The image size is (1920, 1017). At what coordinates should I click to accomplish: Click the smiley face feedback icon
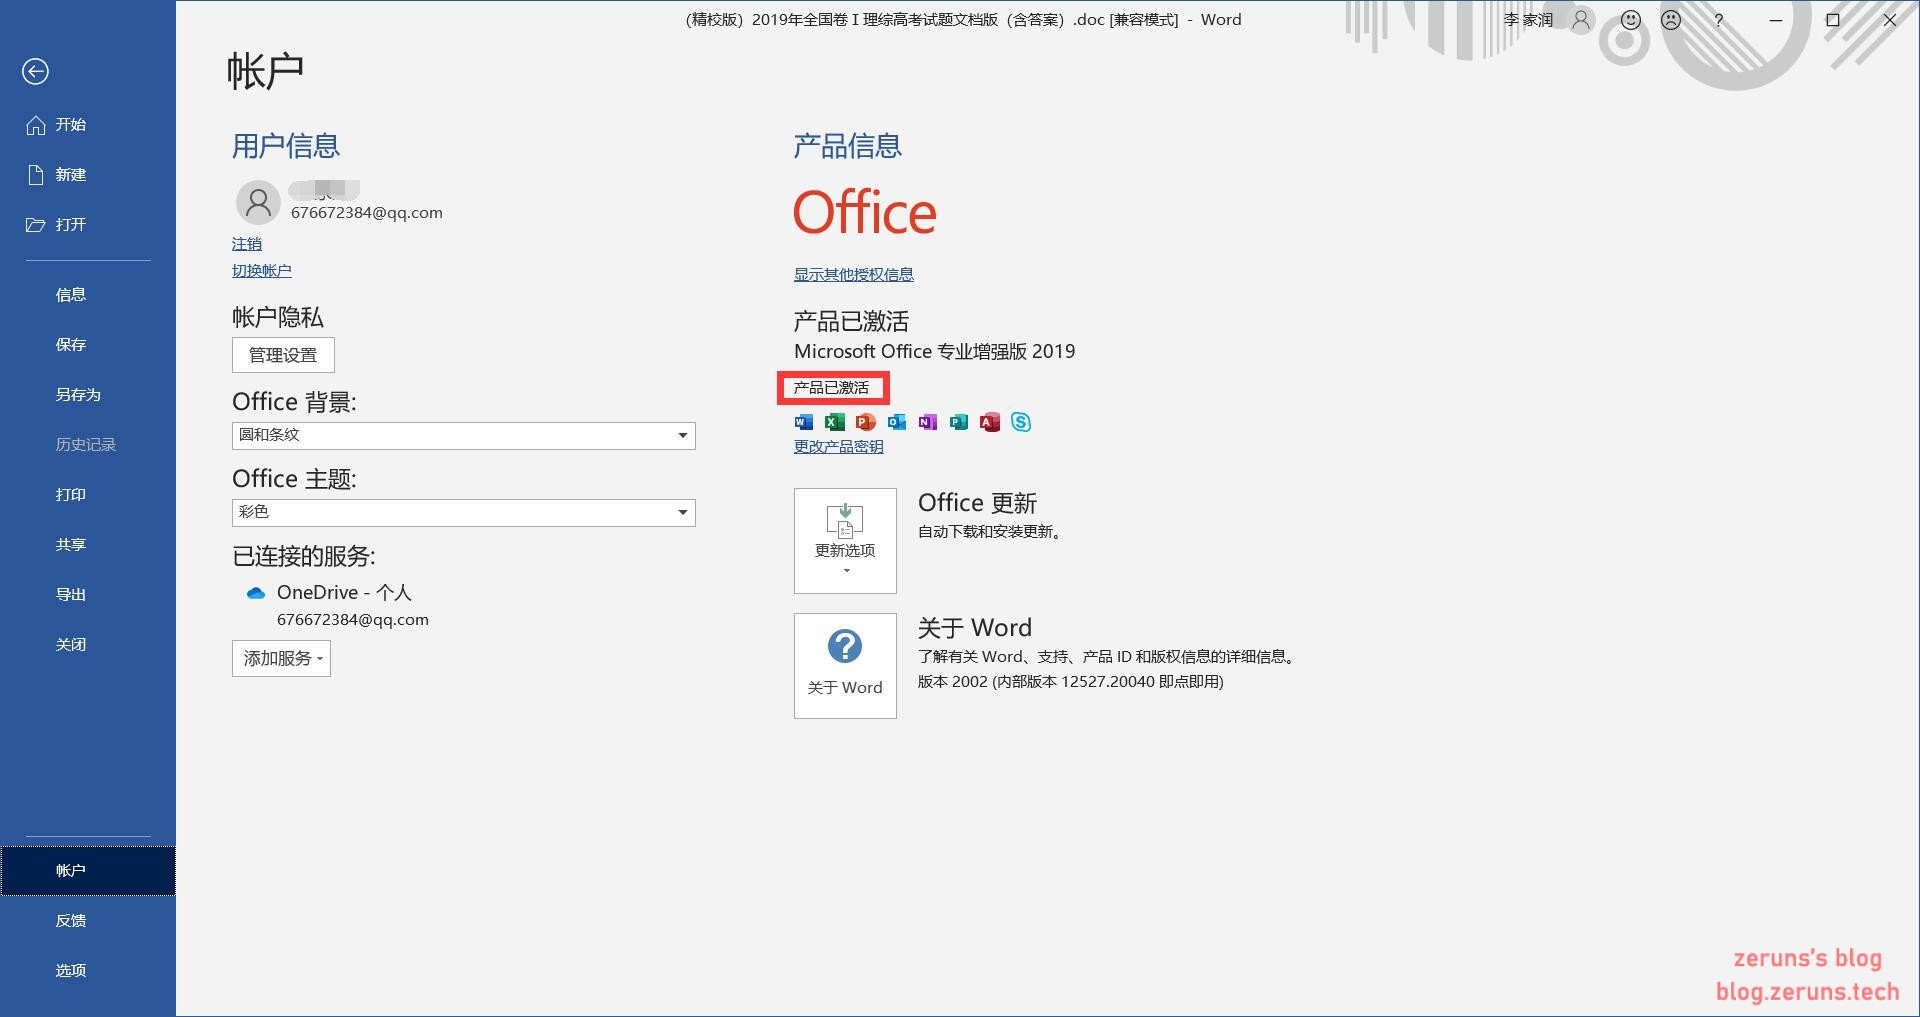click(x=1631, y=20)
